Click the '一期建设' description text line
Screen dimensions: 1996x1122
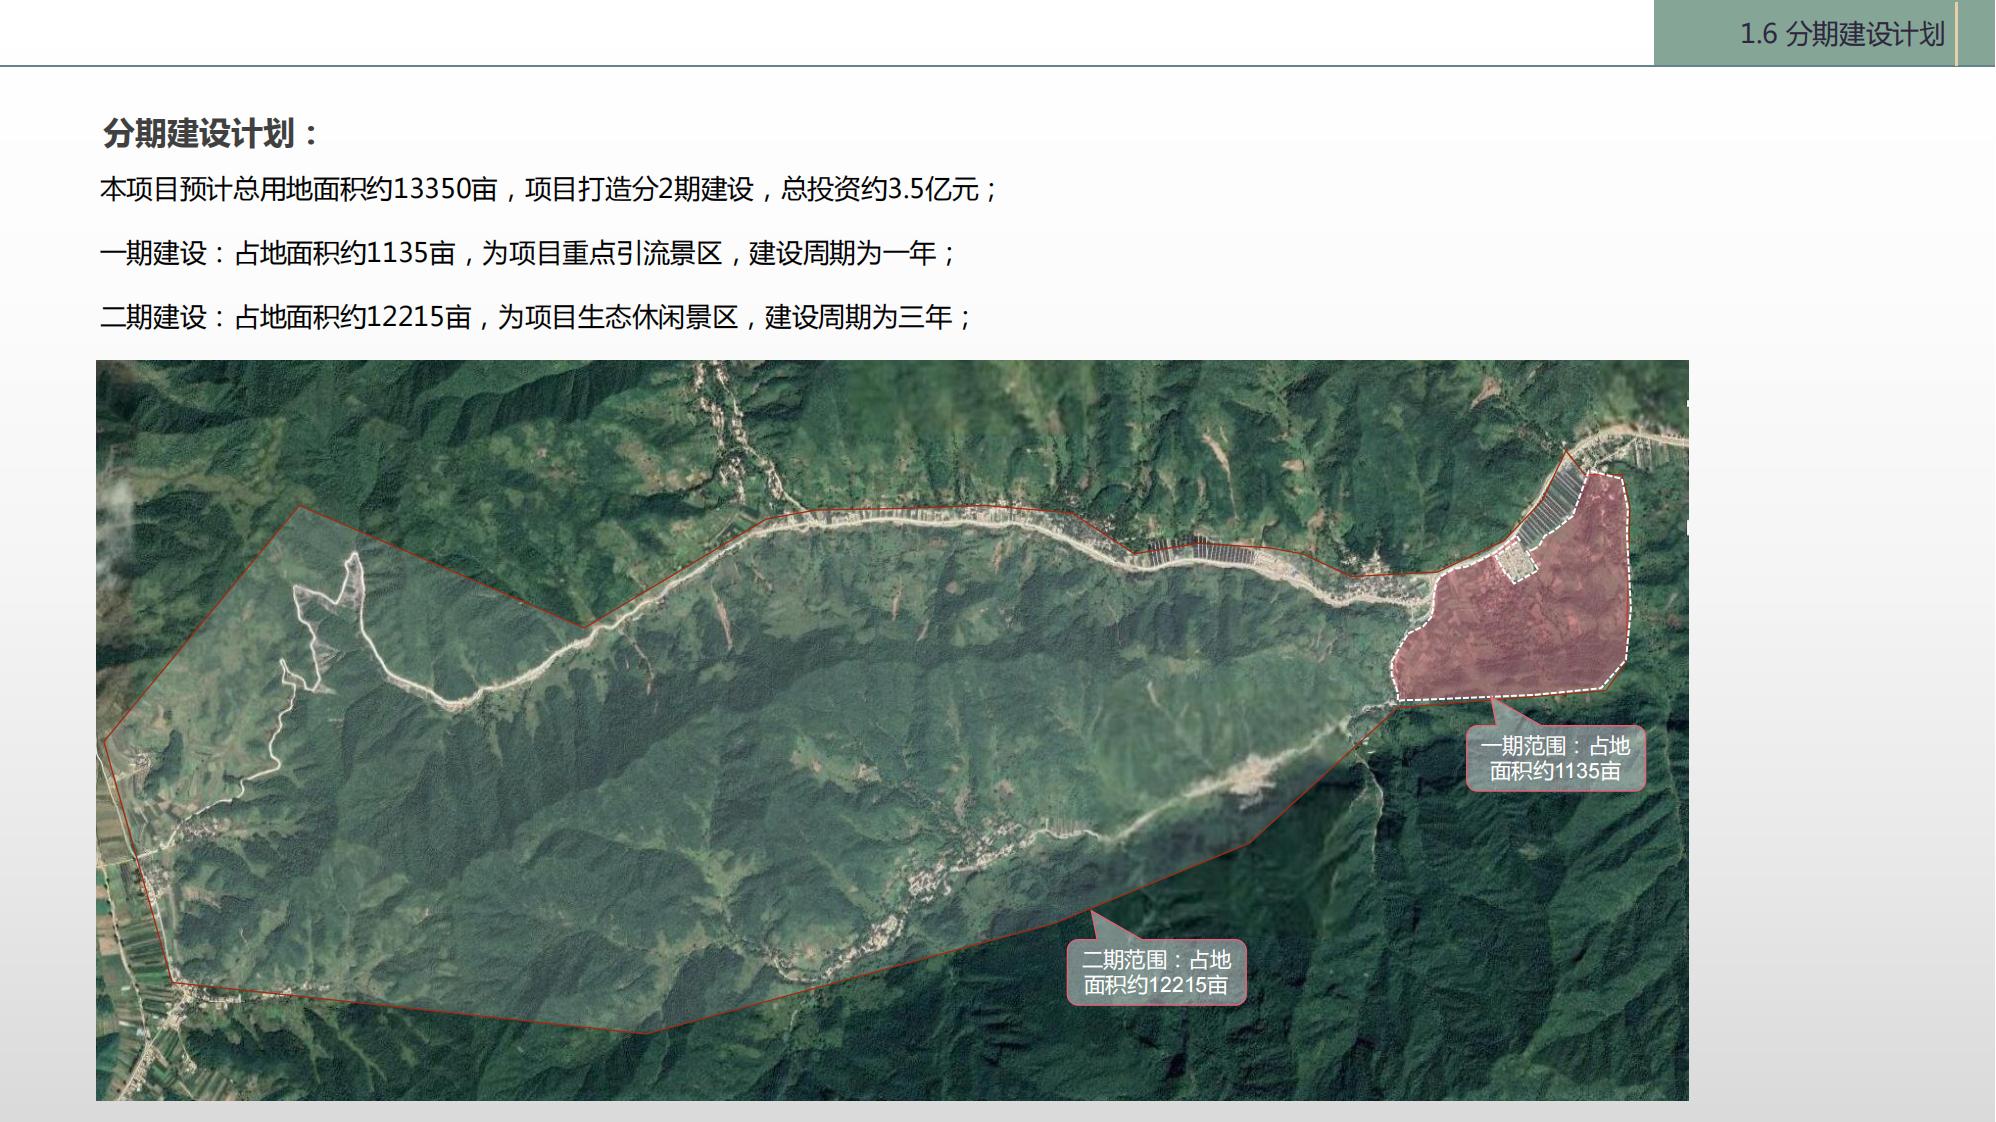[527, 253]
